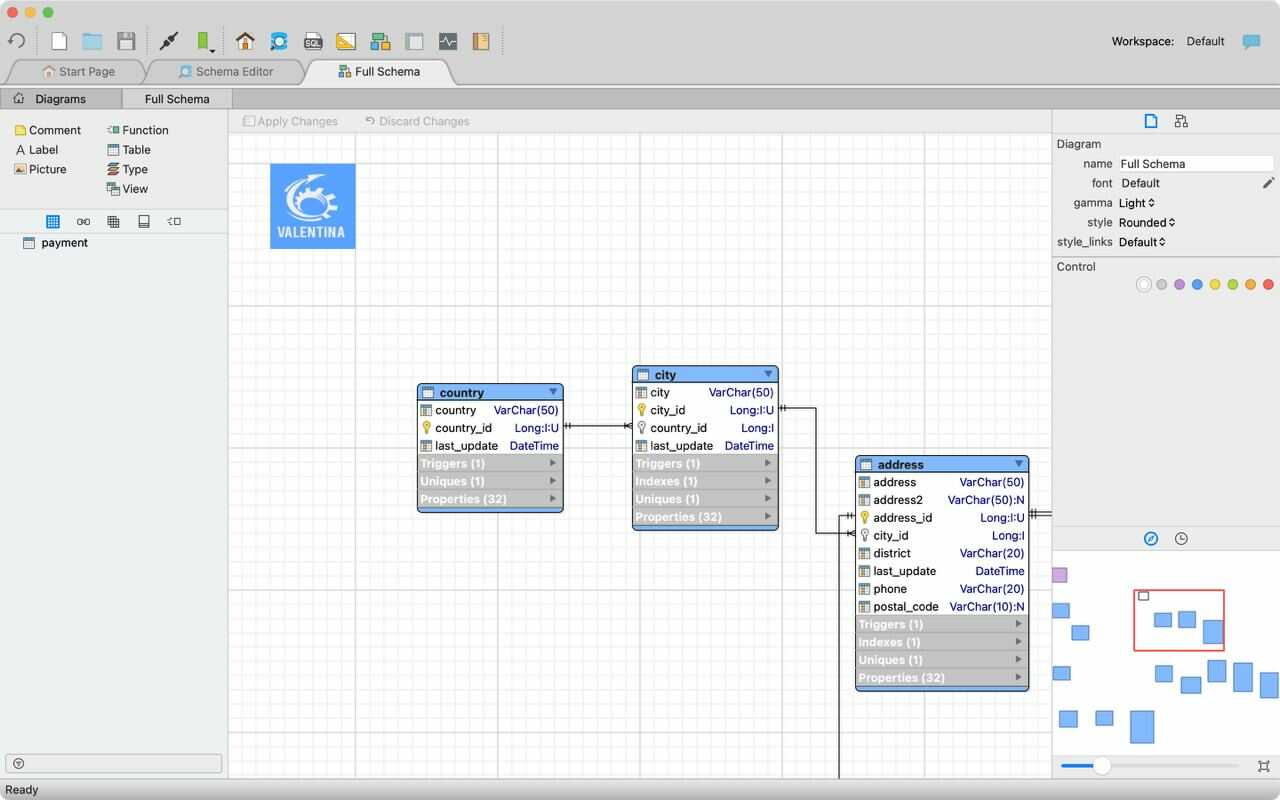Open the SQL editor toolbar icon
Screen dimensions: 1280x800
pos(313,42)
